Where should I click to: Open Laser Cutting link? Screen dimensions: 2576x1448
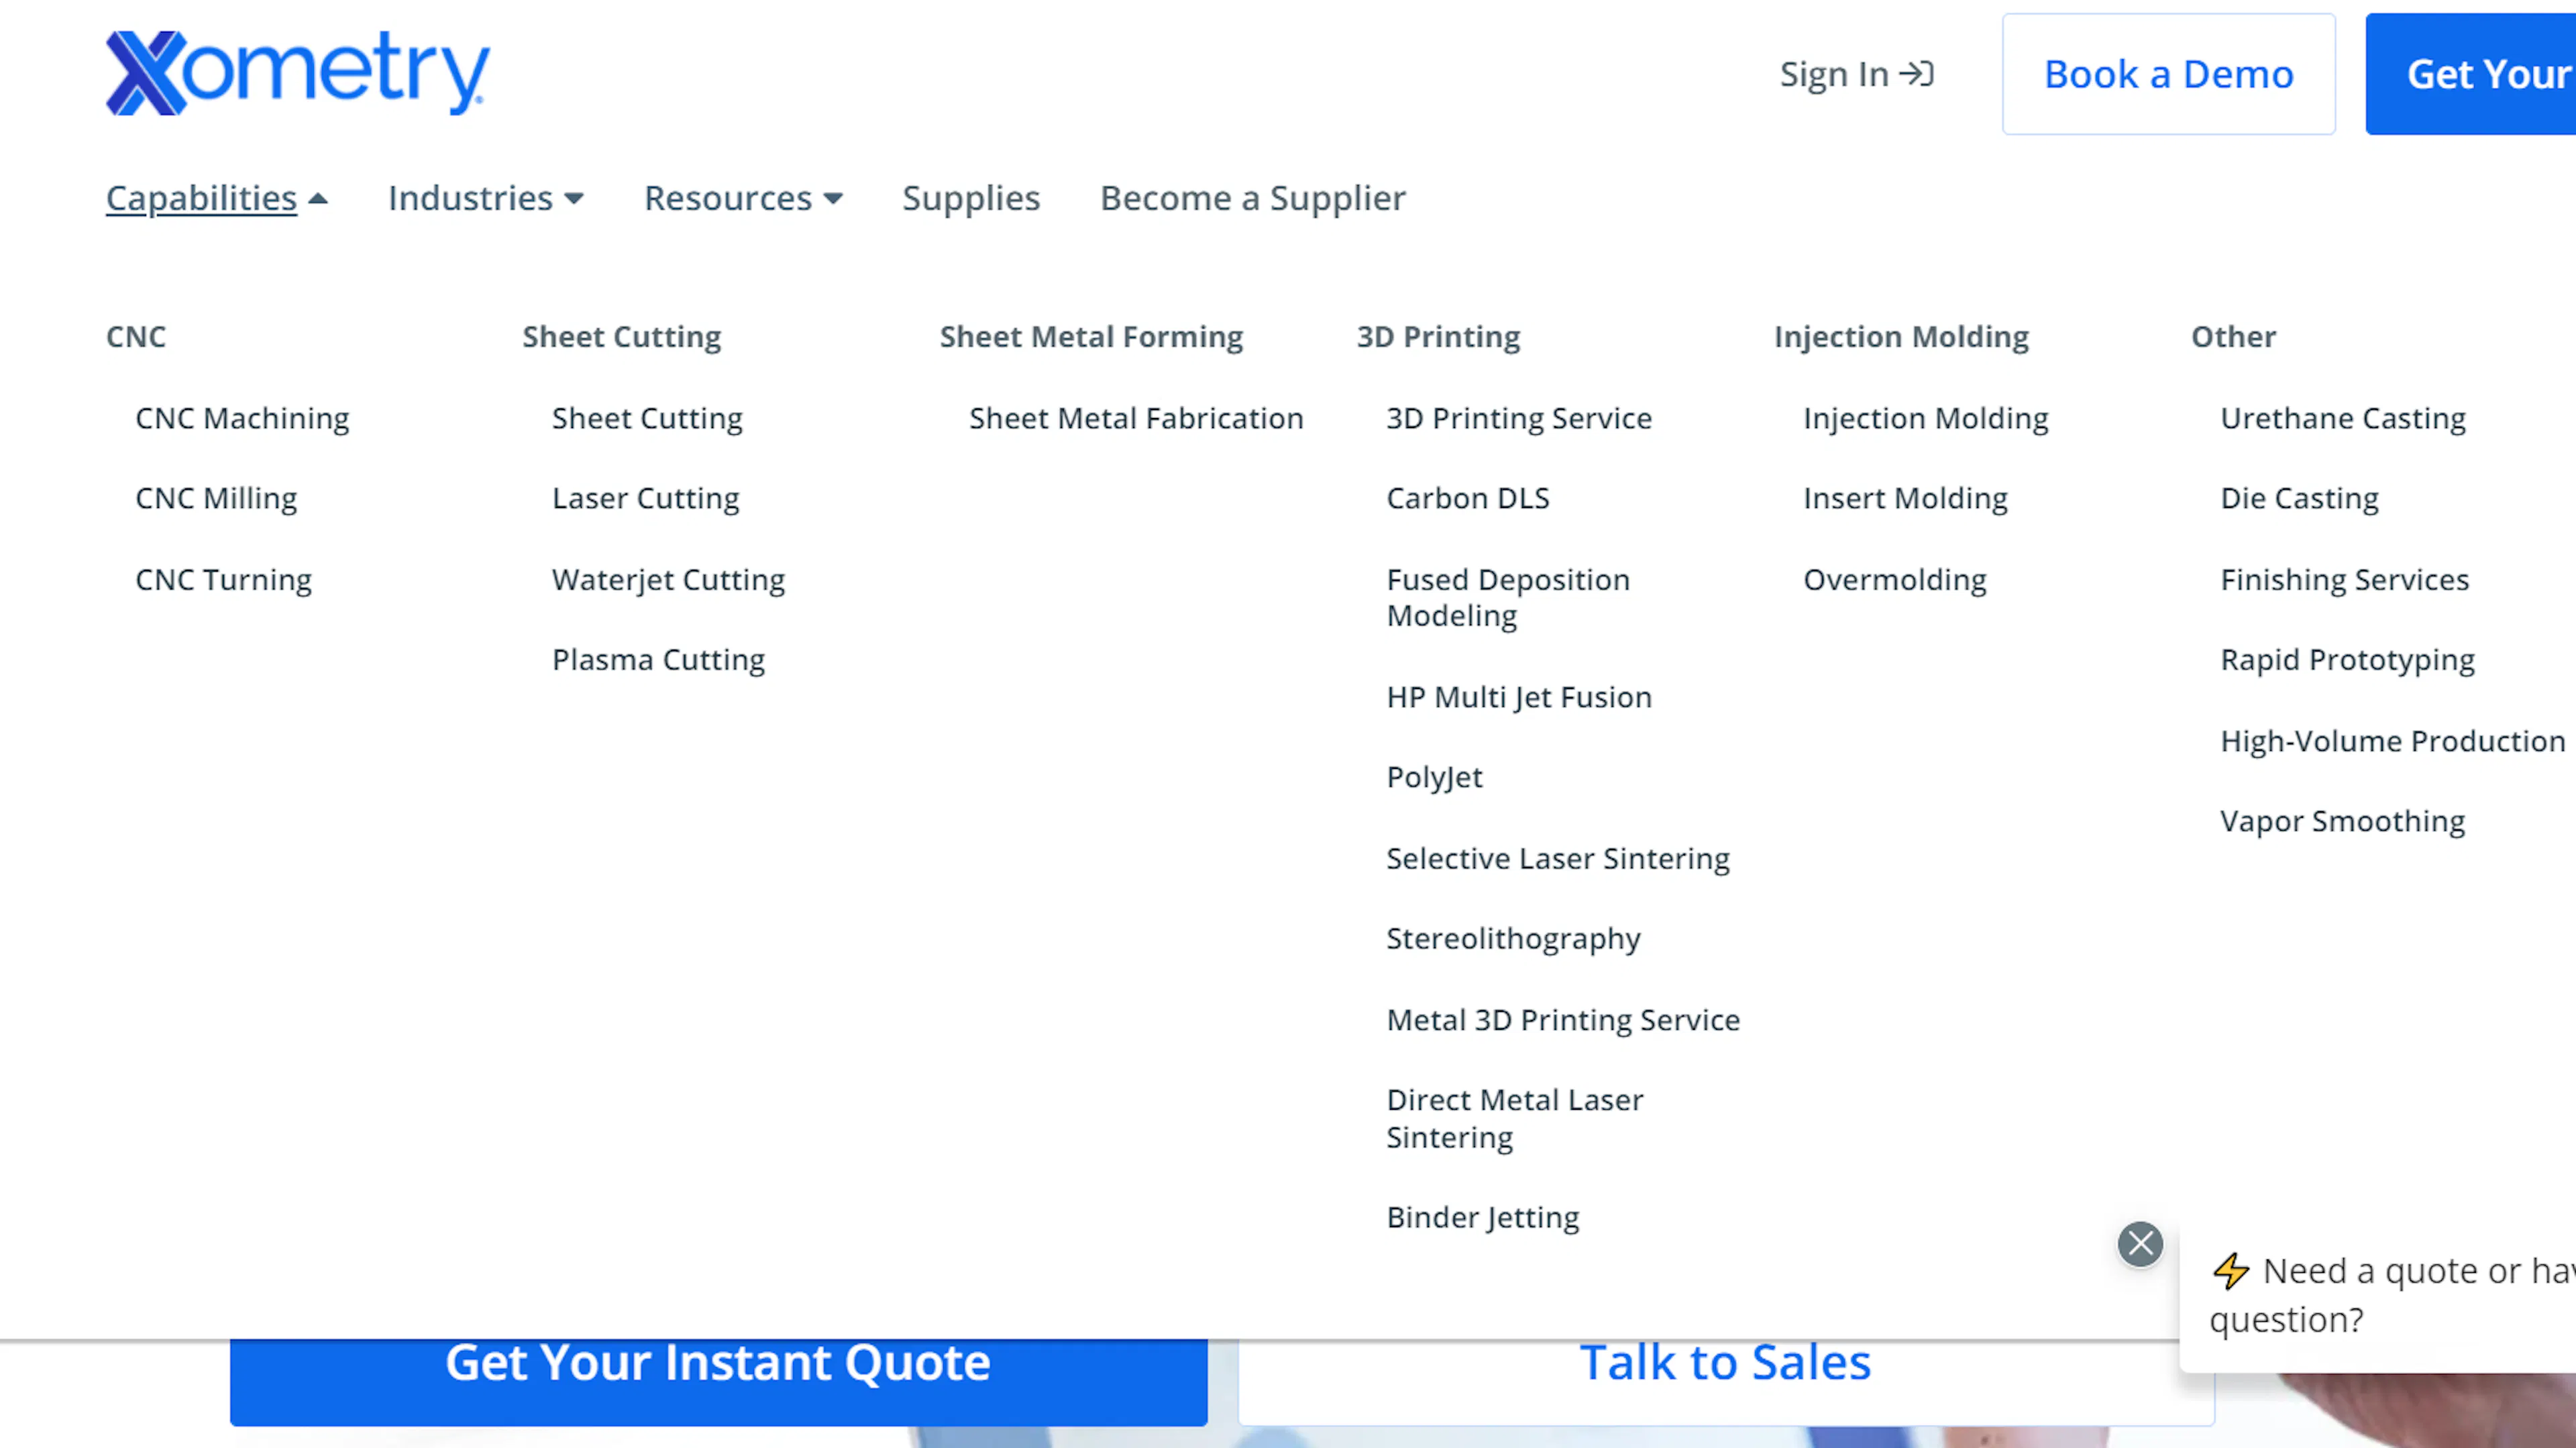point(645,498)
